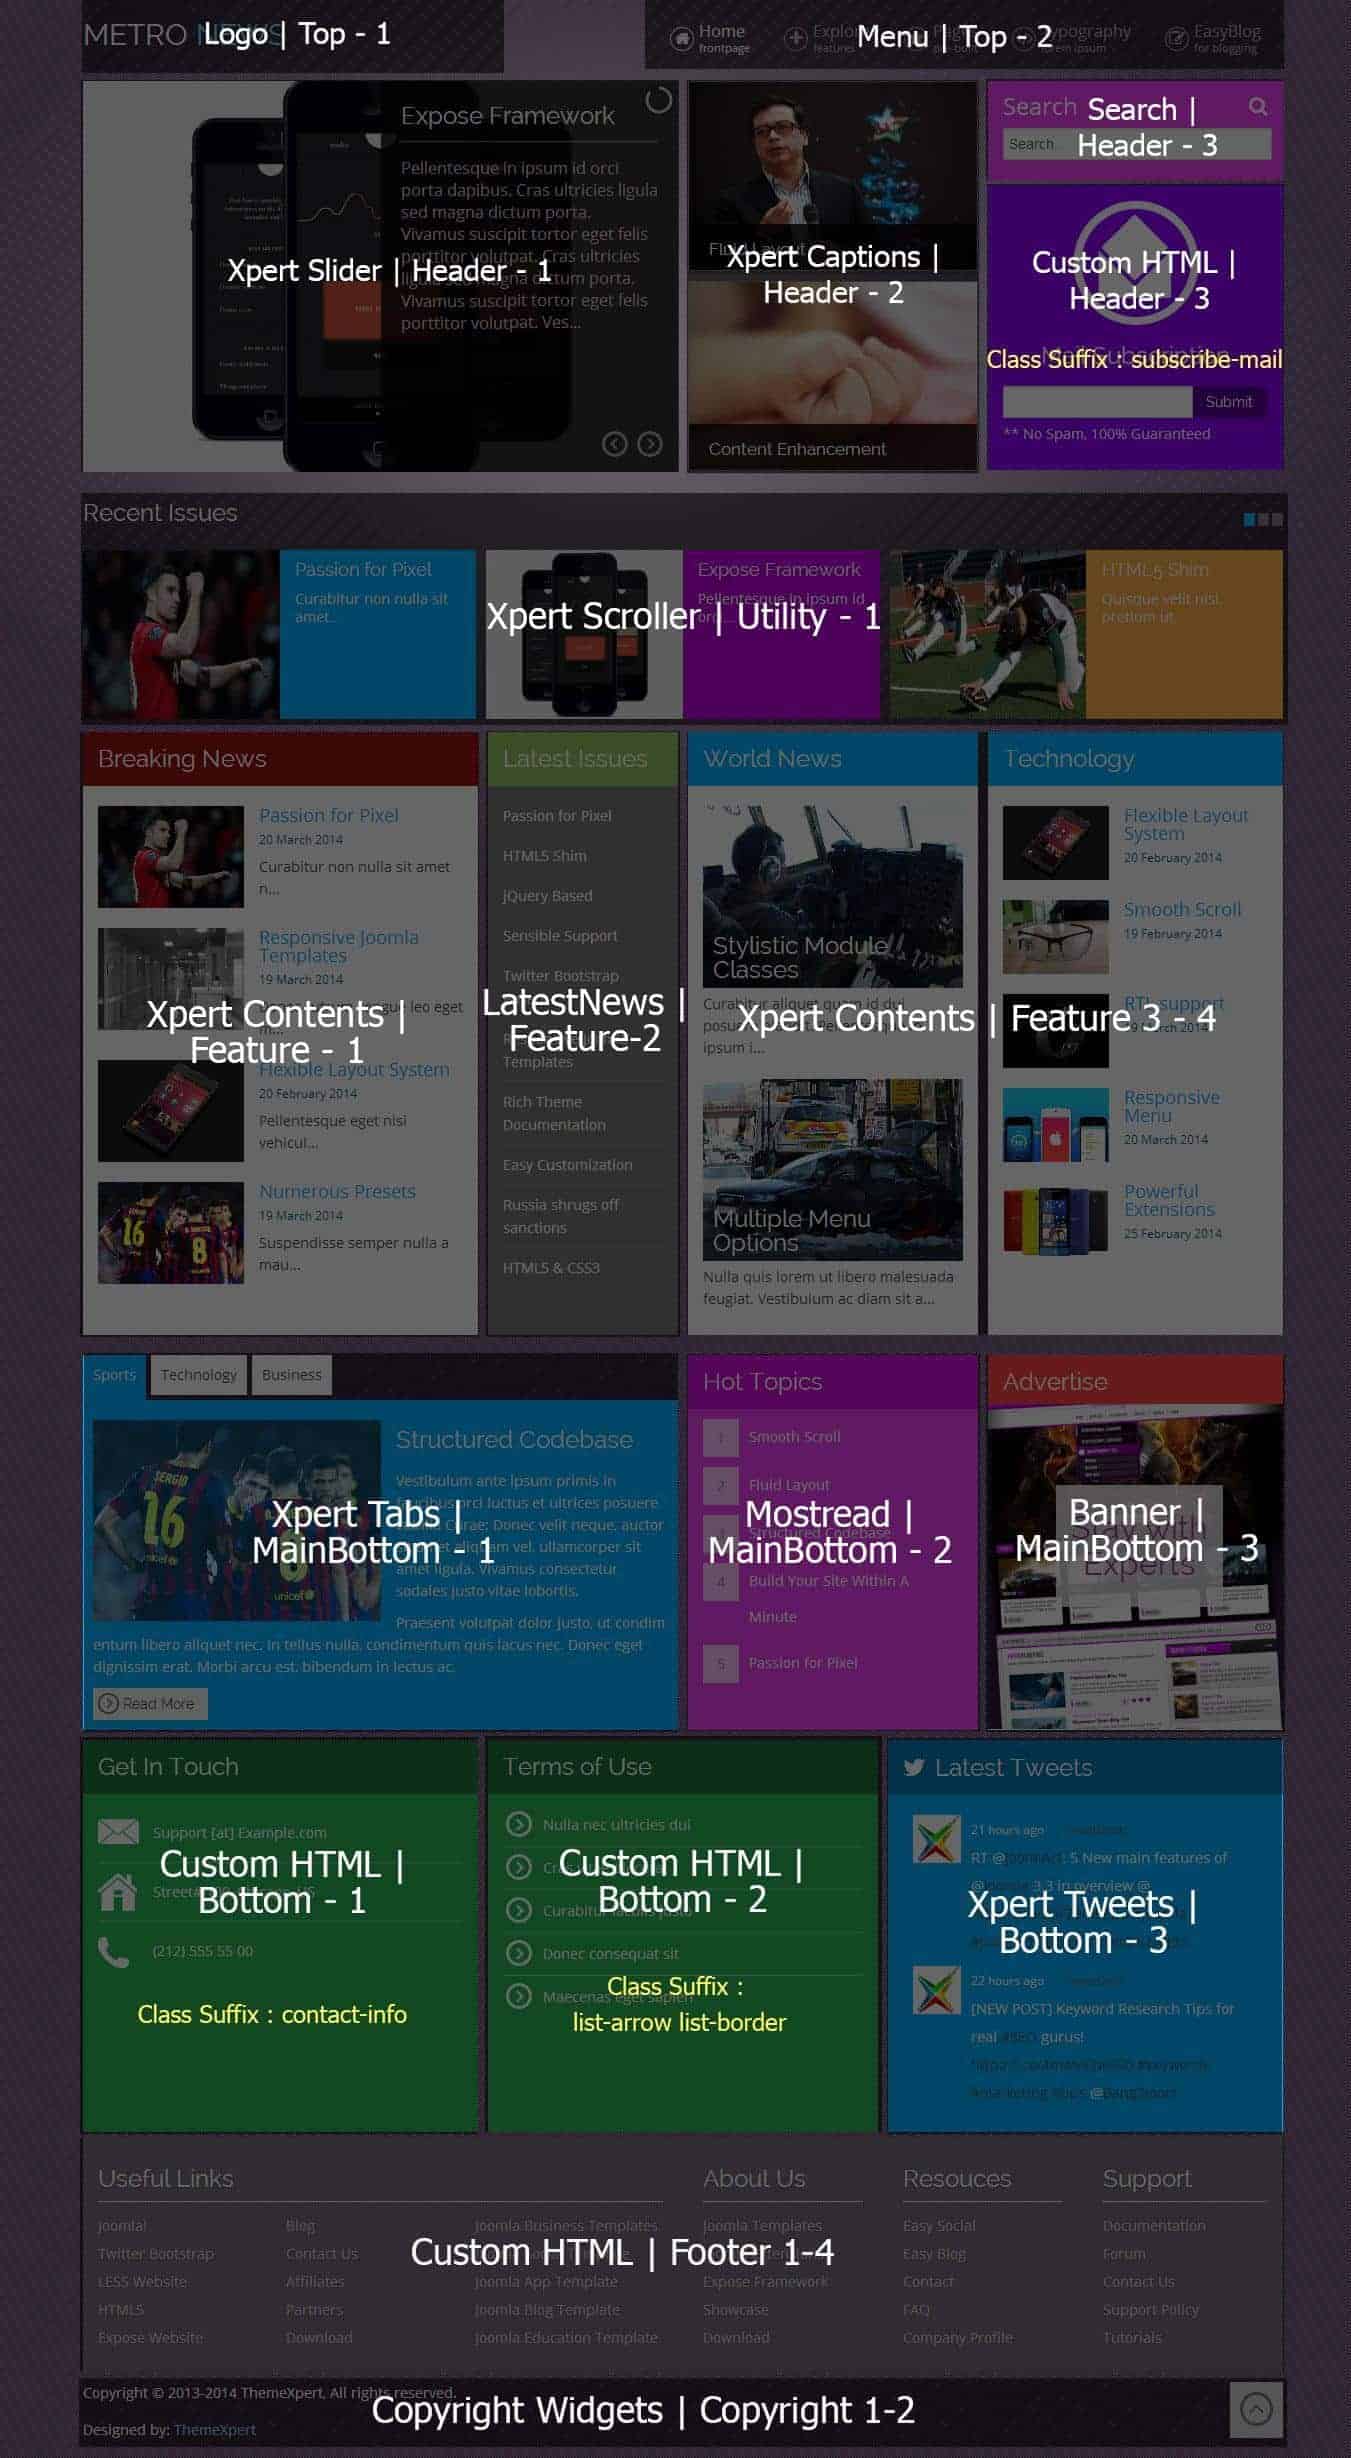Select first pagination dot in Recent Issues
Image resolution: width=1351 pixels, height=2458 pixels.
click(x=1249, y=520)
